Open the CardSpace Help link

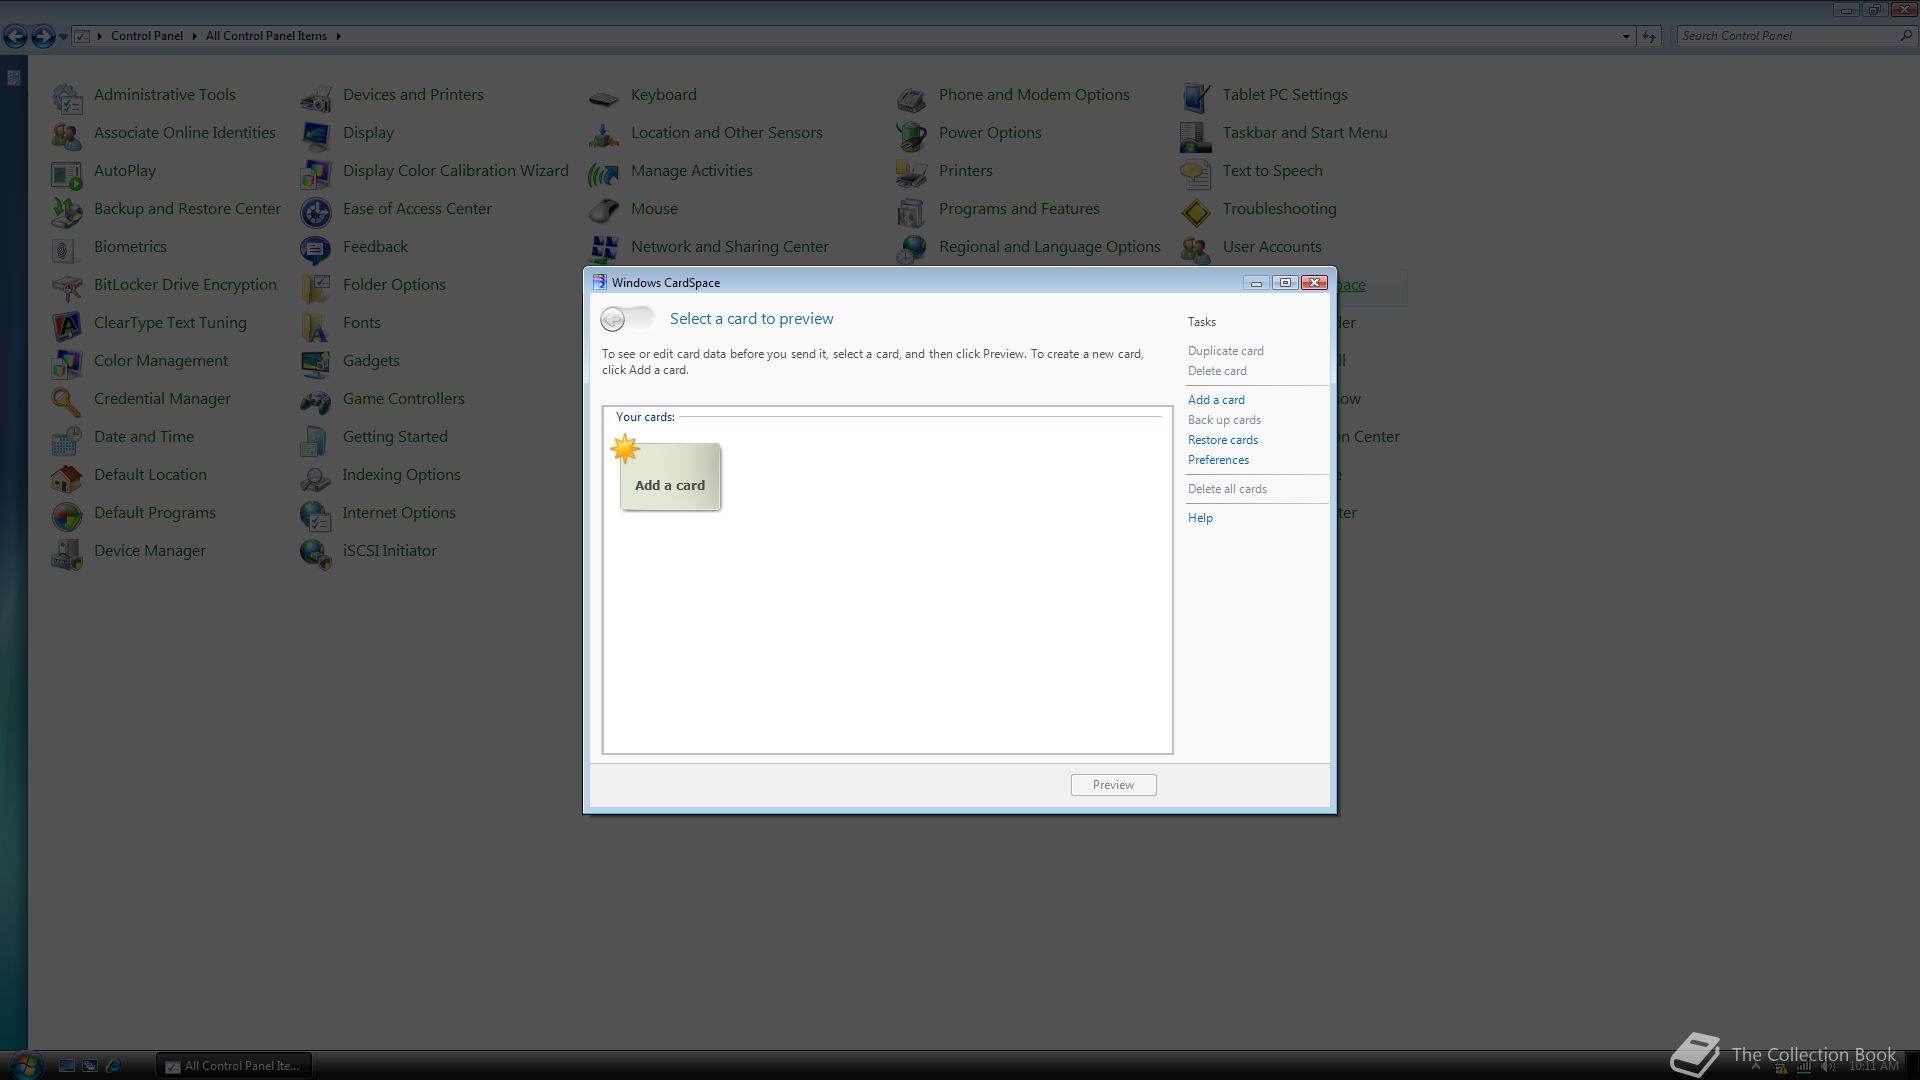point(1200,518)
